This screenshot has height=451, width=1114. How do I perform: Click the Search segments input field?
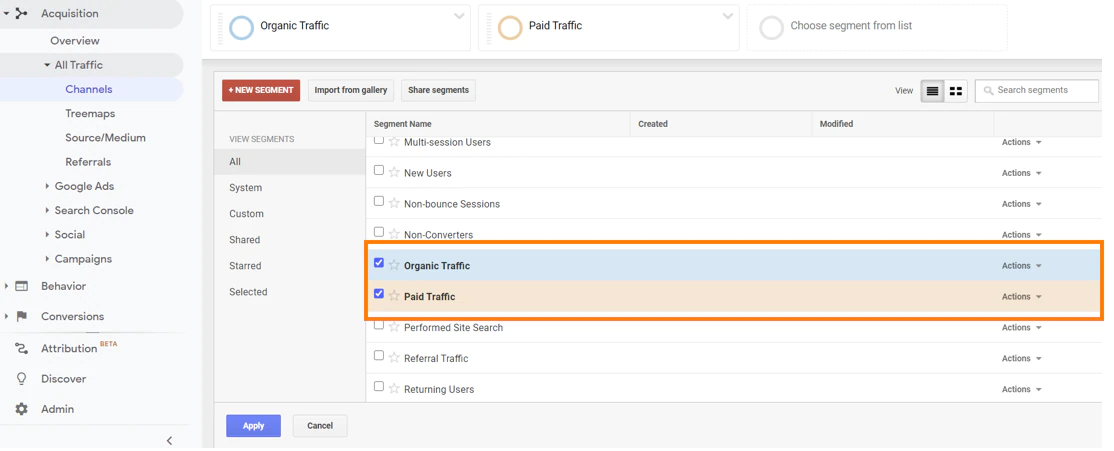tap(1037, 90)
